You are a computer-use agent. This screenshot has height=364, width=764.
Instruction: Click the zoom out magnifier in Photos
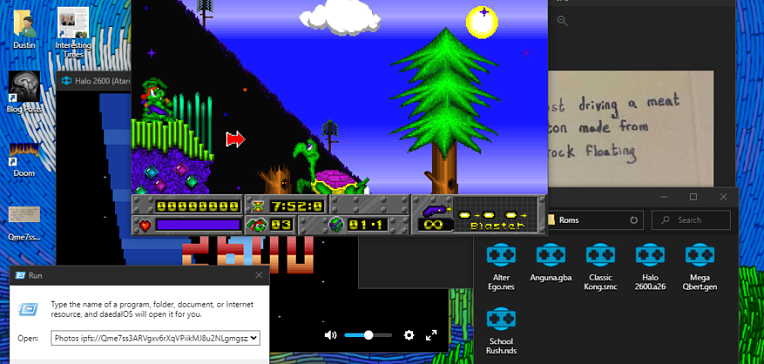(562, 21)
